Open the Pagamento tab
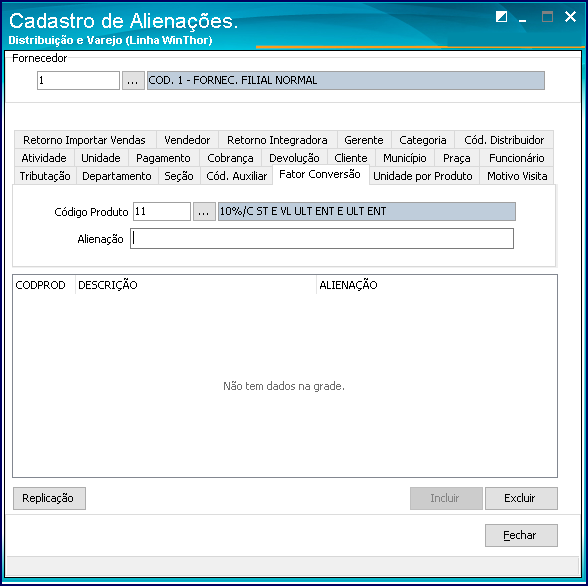This screenshot has width=588, height=586. coord(163,158)
